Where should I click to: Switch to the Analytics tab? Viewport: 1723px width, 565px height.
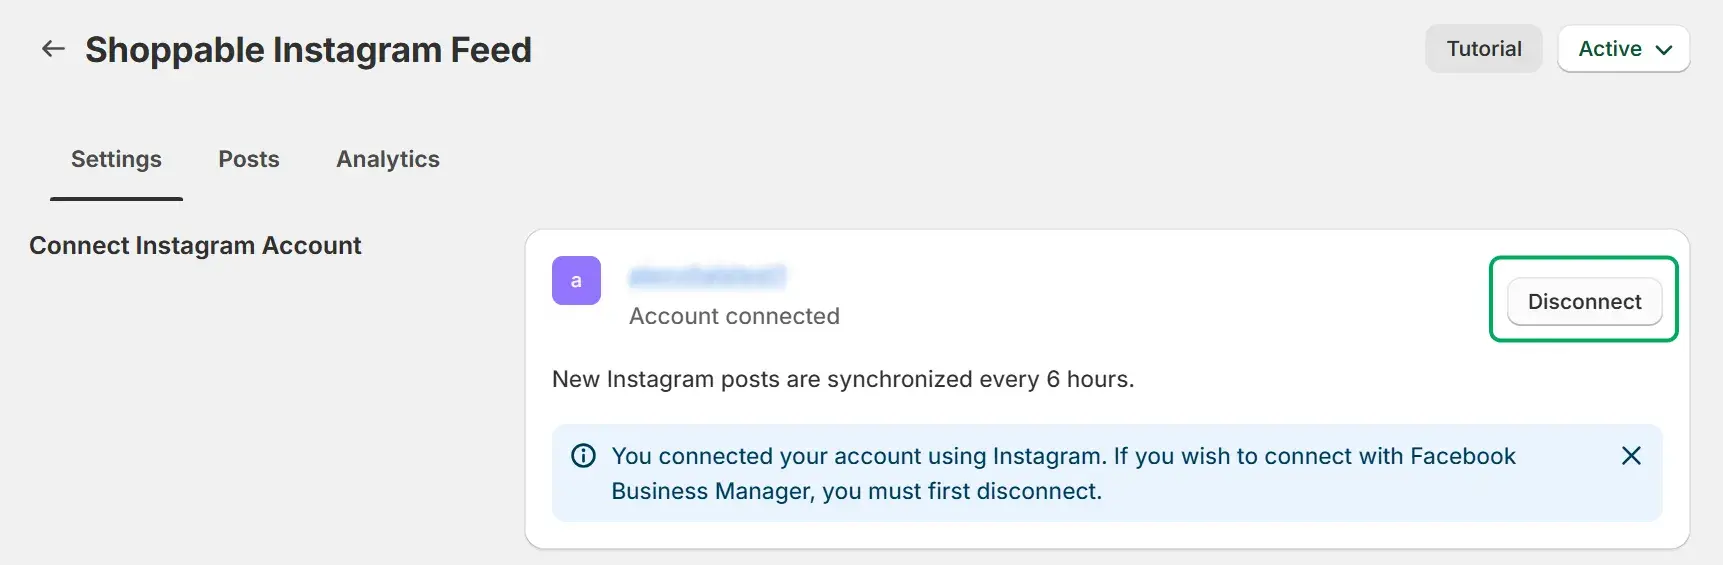[388, 159]
